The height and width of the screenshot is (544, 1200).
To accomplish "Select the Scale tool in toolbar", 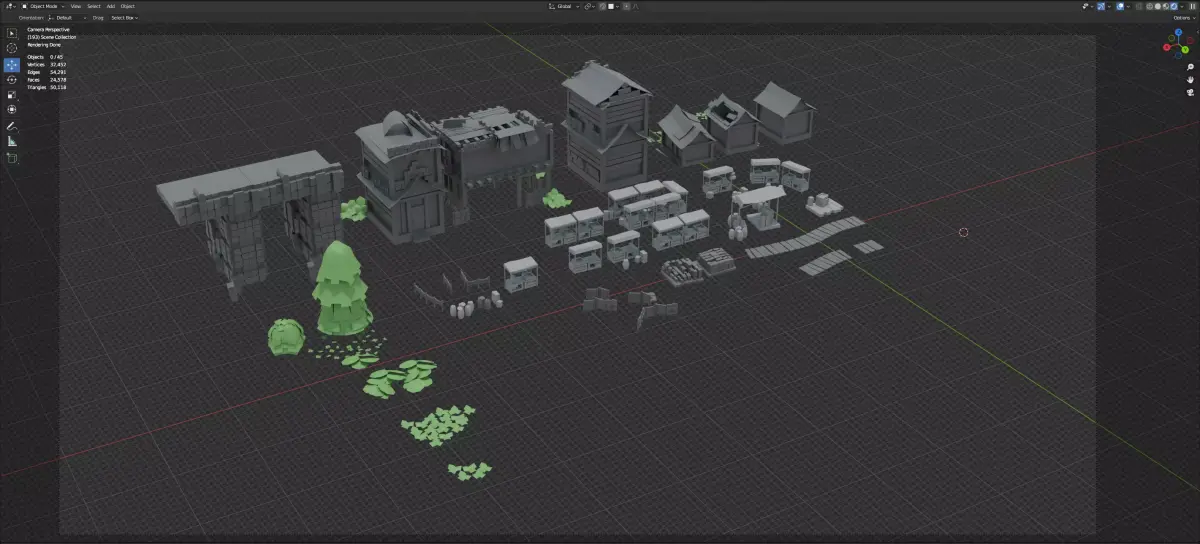I will coord(12,94).
